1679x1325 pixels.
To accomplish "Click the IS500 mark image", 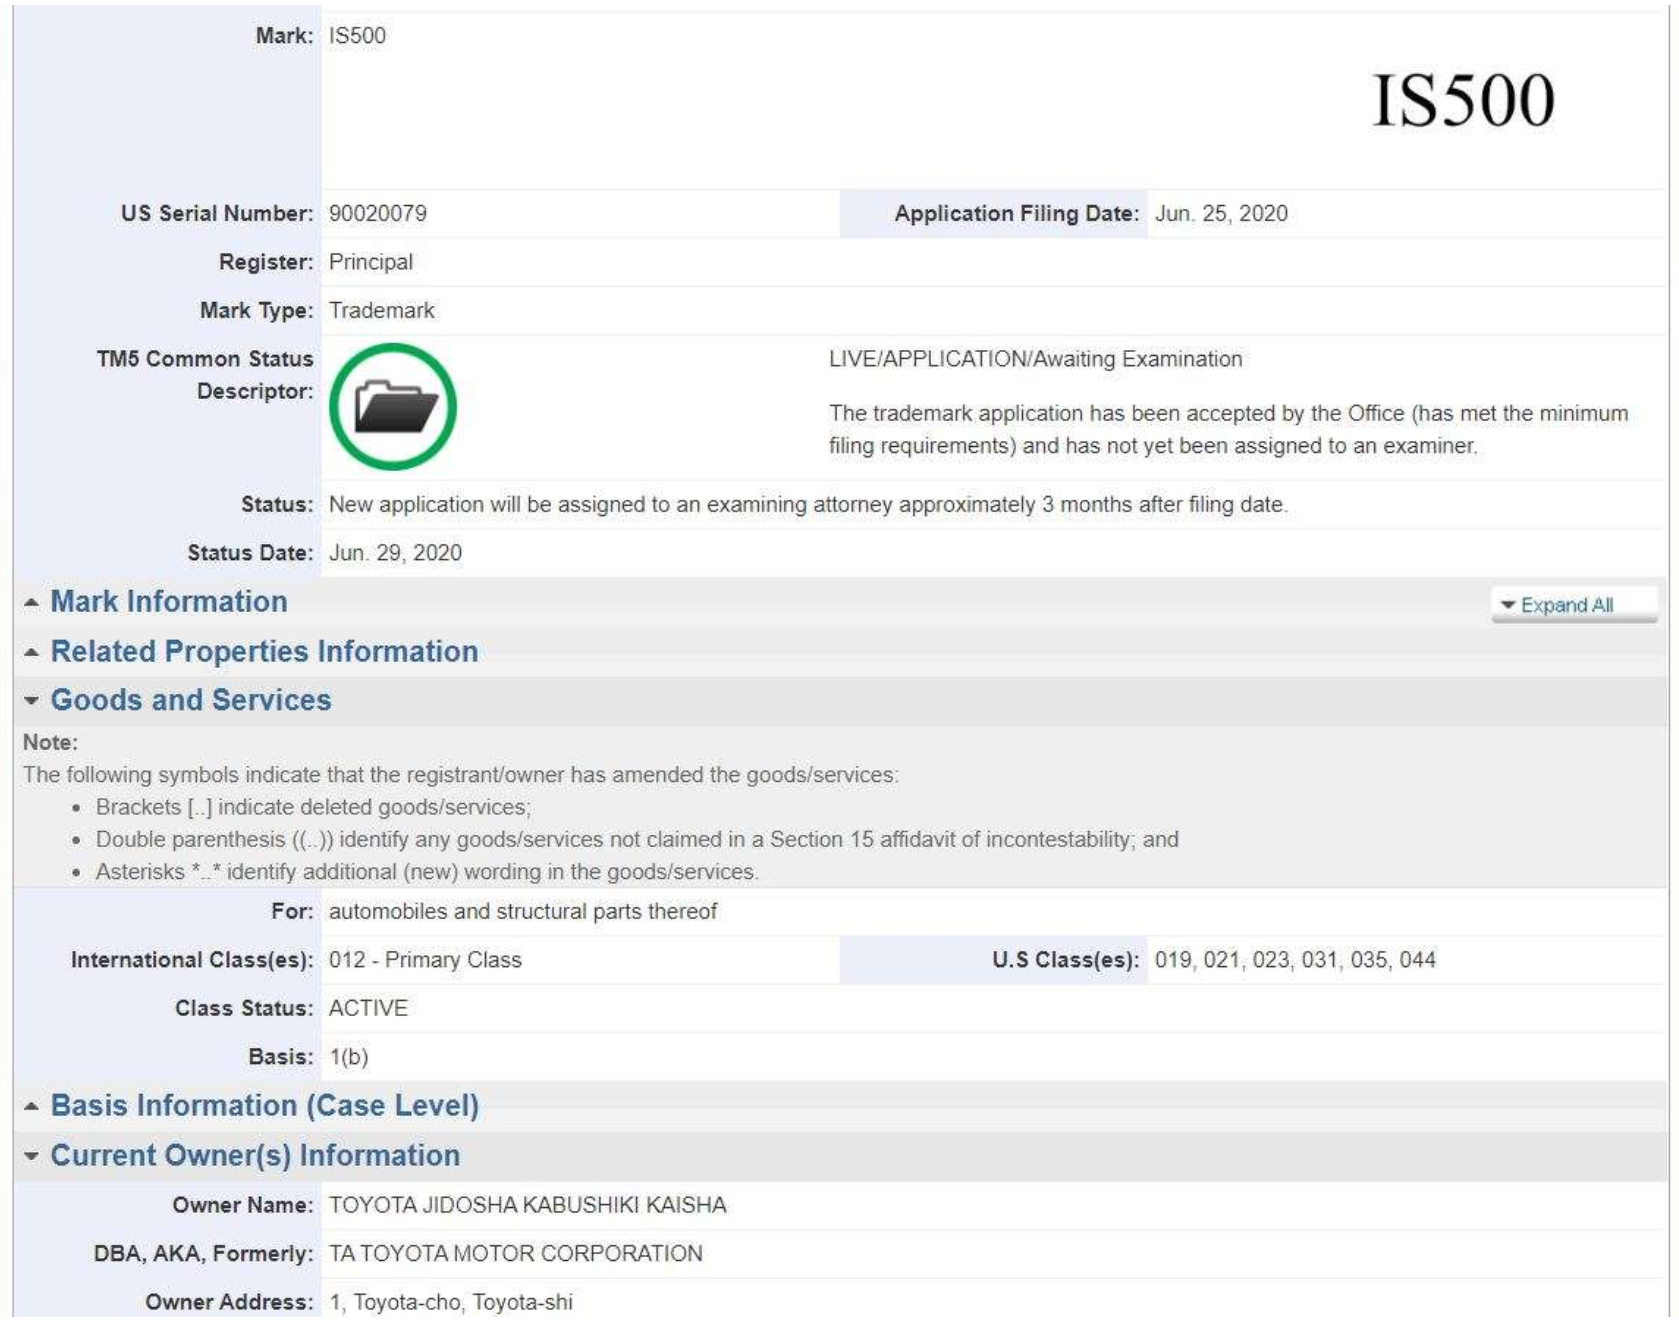I will 1463,101.
